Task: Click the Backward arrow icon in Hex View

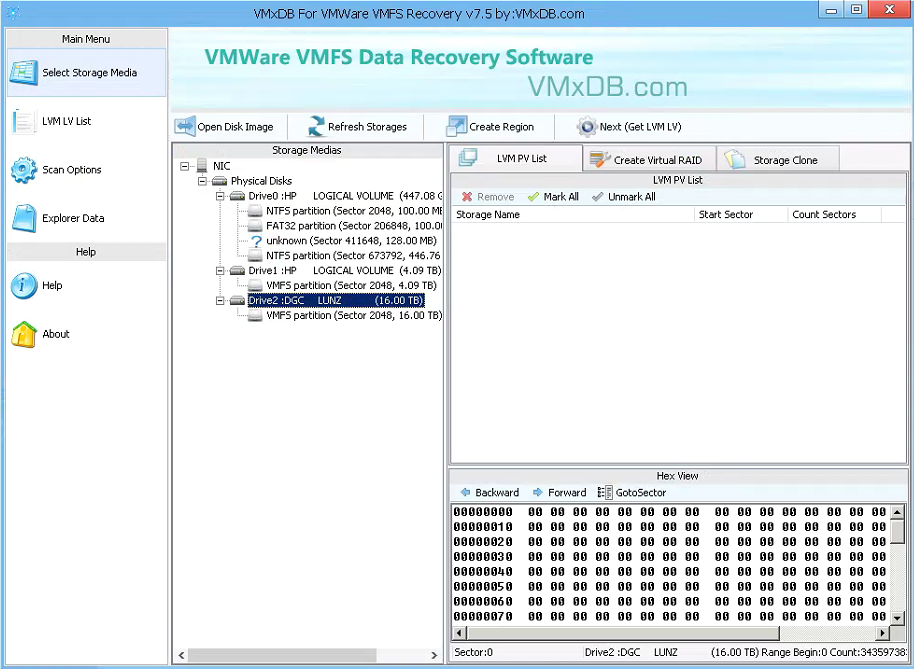Action: (x=465, y=492)
